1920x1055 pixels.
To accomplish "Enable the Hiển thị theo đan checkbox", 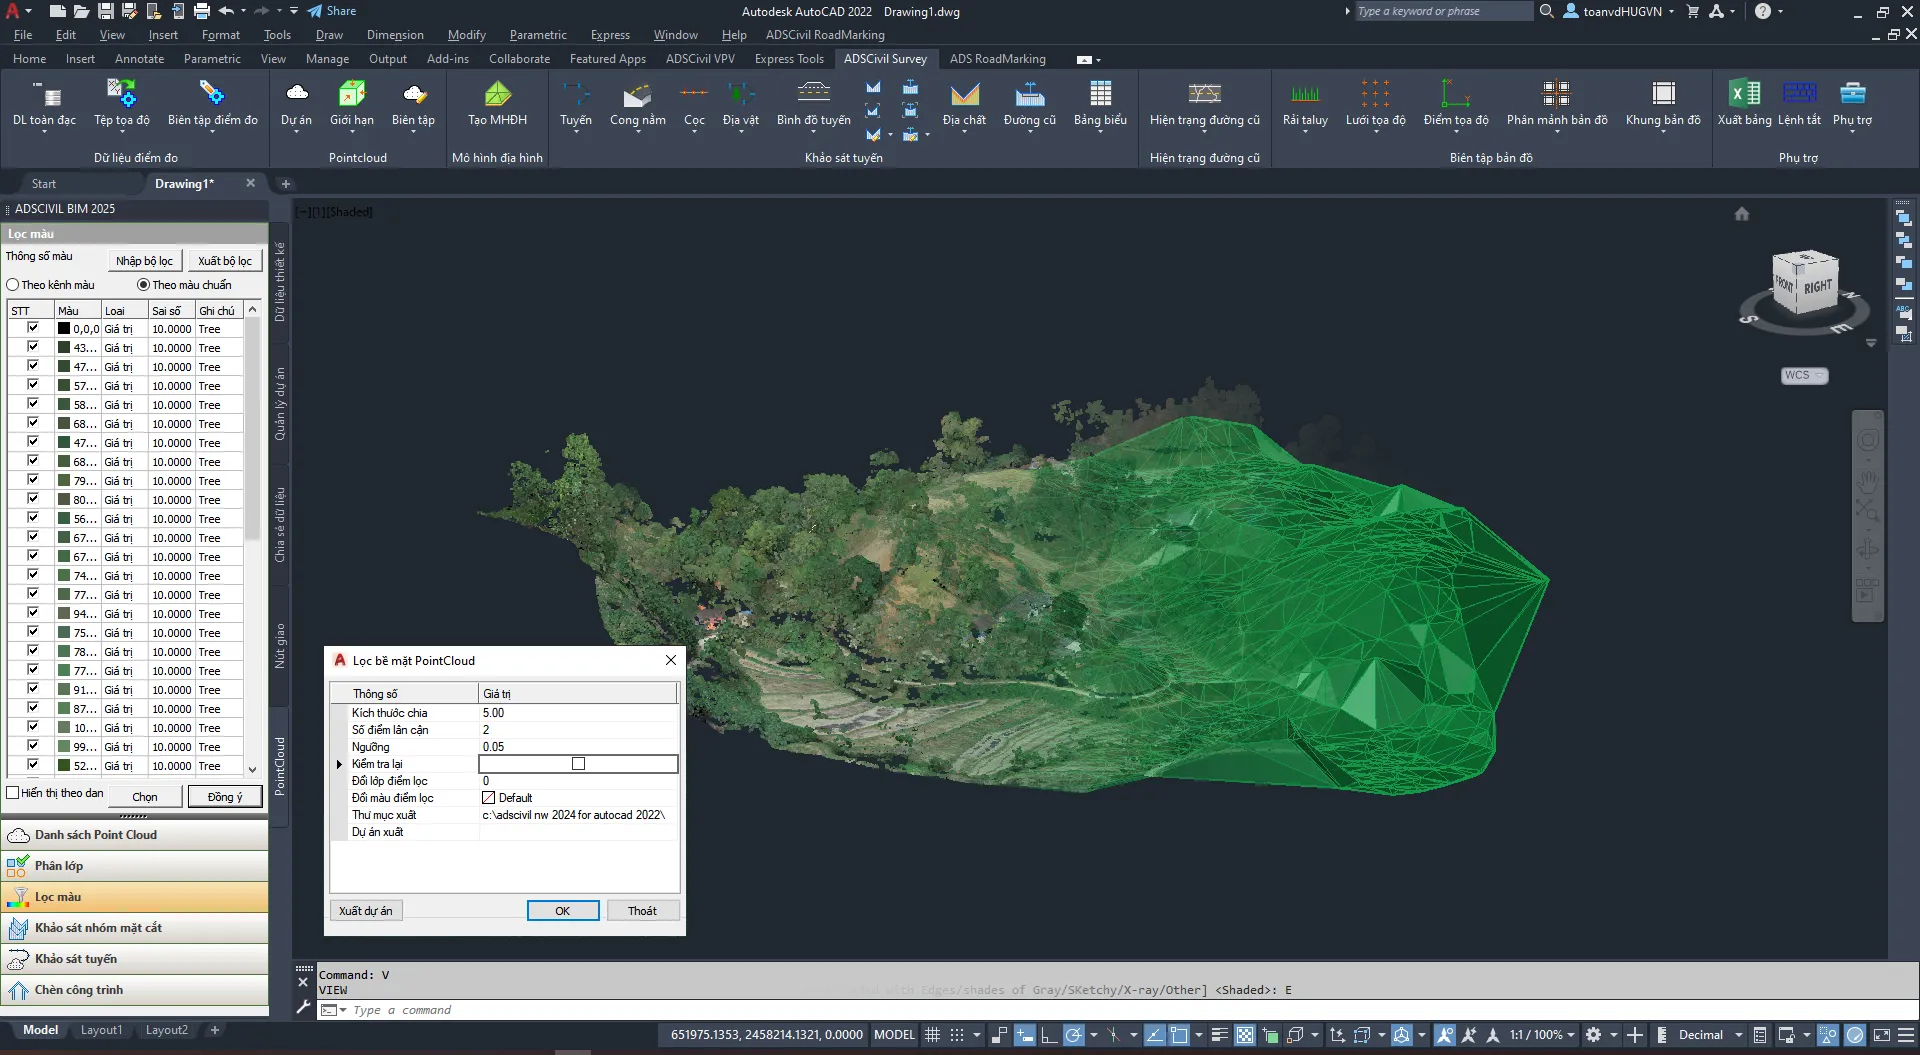I will pos(13,793).
